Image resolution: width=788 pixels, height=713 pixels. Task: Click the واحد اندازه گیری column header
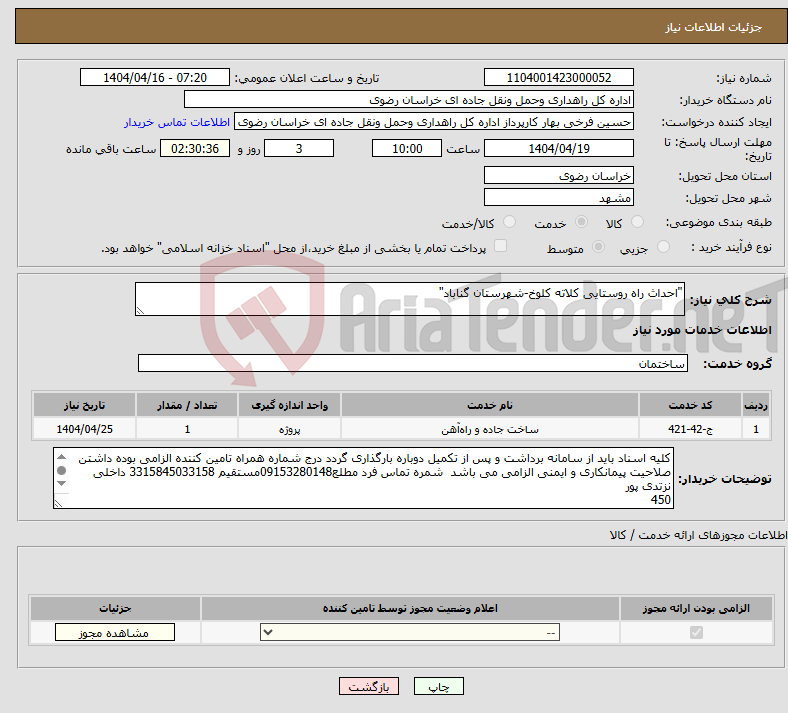[x=289, y=405]
